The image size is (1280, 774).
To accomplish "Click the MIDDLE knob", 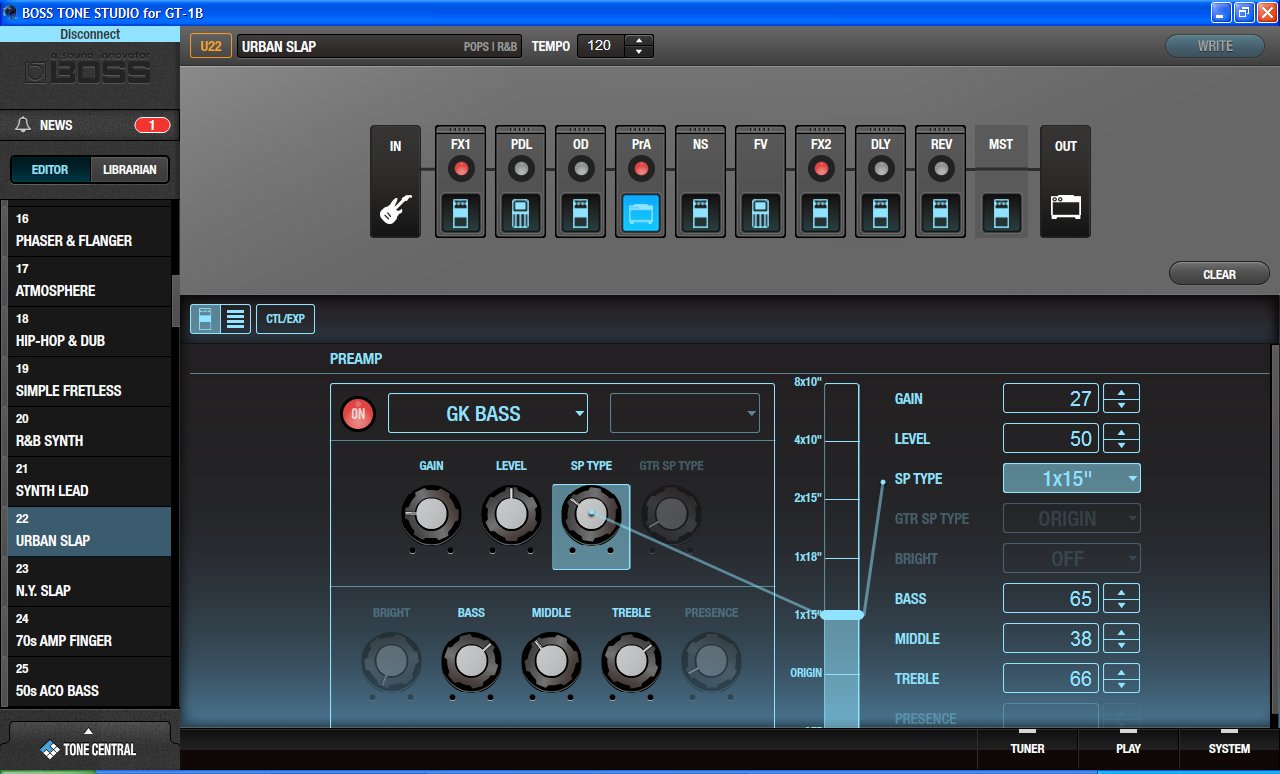I will (x=551, y=661).
